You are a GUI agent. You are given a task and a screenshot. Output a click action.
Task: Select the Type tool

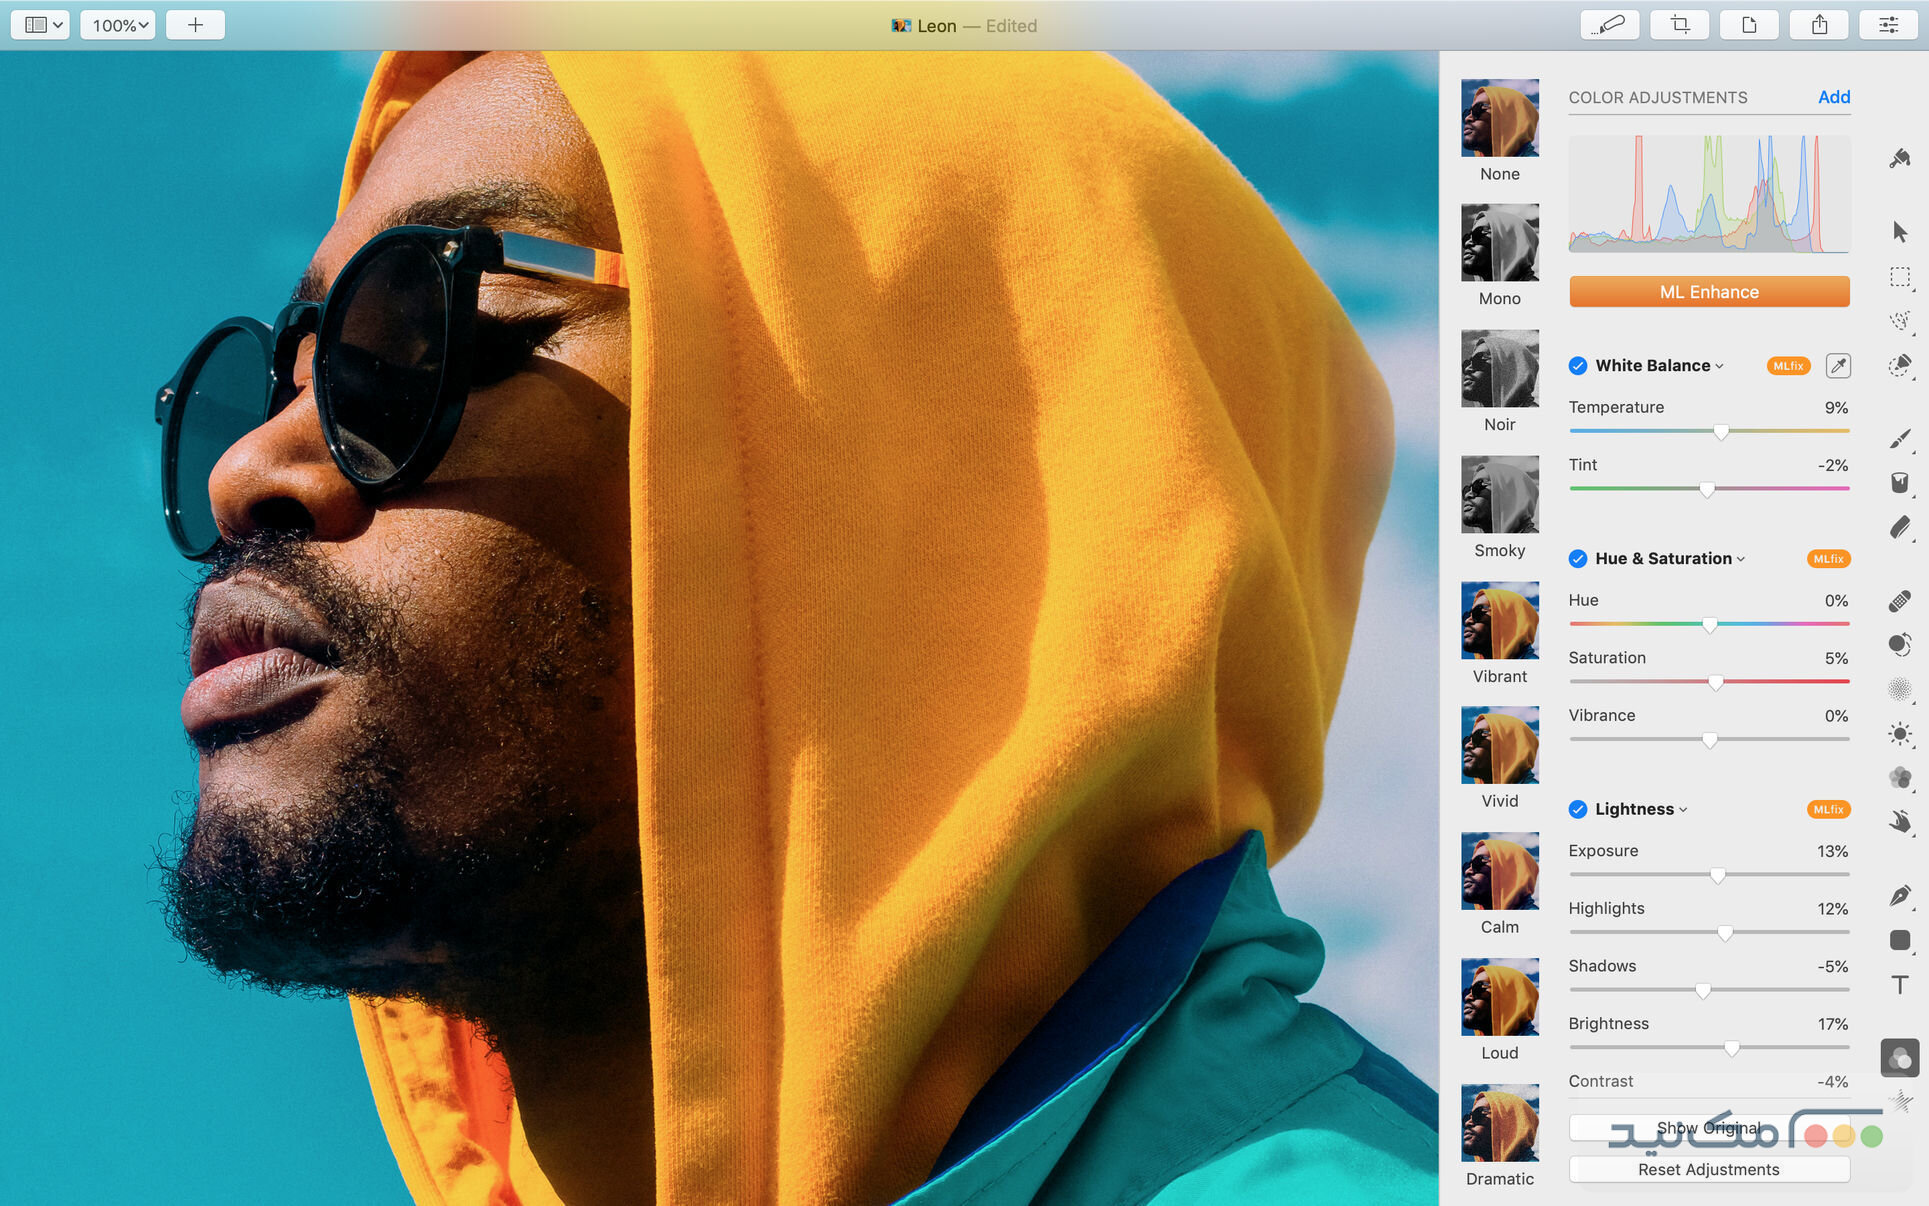point(1899,985)
